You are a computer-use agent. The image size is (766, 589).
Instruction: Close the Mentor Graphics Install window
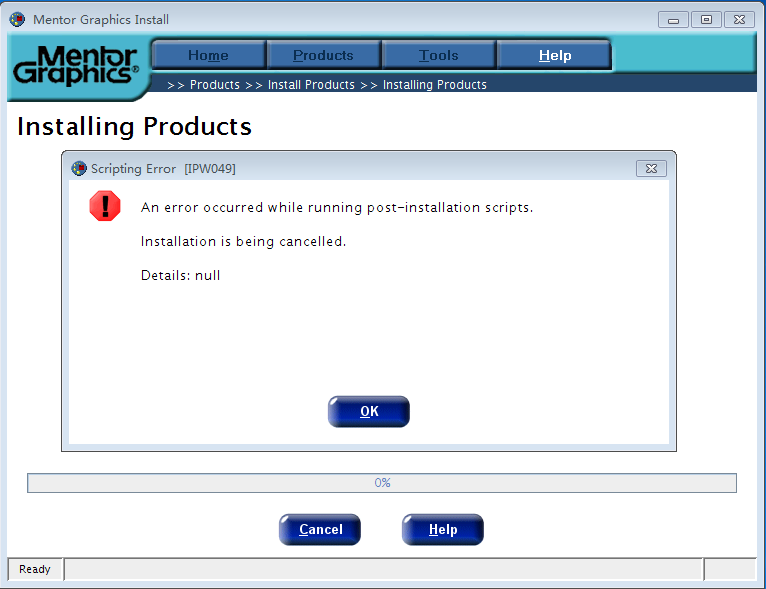click(740, 20)
